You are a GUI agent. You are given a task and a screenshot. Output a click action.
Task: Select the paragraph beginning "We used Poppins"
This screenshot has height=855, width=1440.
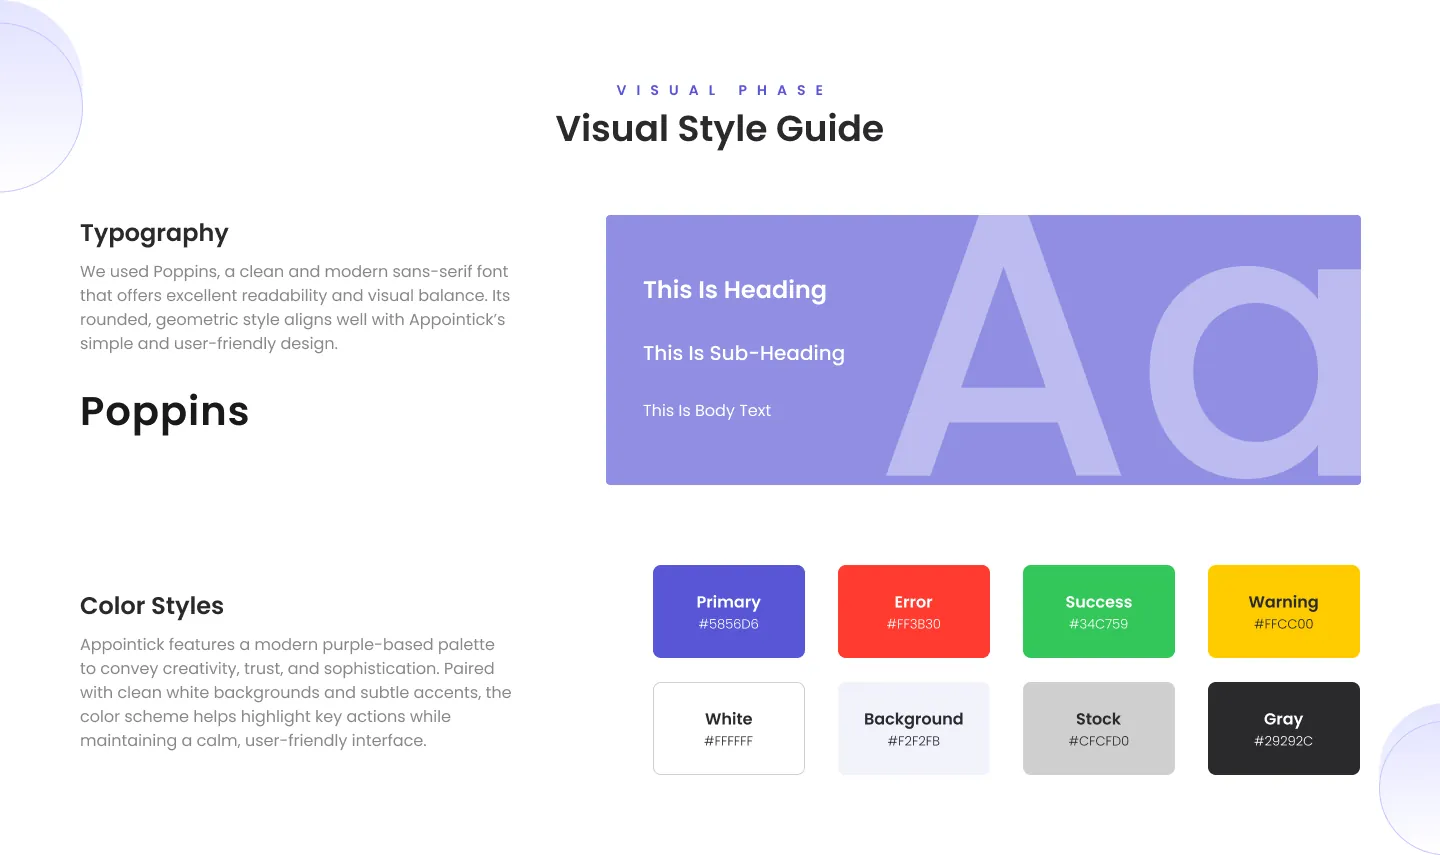tap(295, 307)
